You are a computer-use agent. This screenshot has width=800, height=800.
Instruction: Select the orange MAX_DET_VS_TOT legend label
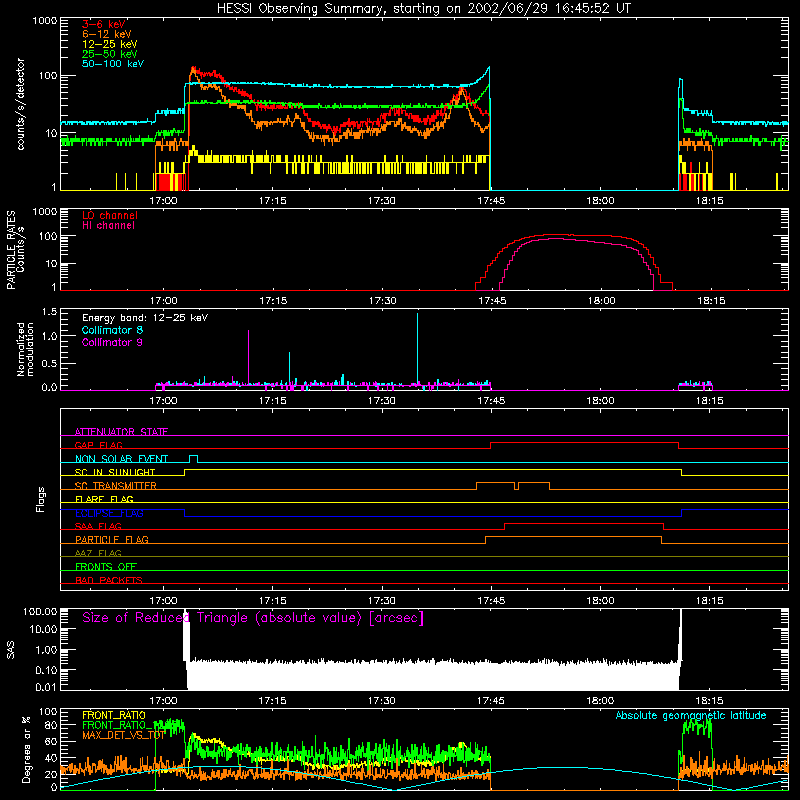tap(123, 736)
